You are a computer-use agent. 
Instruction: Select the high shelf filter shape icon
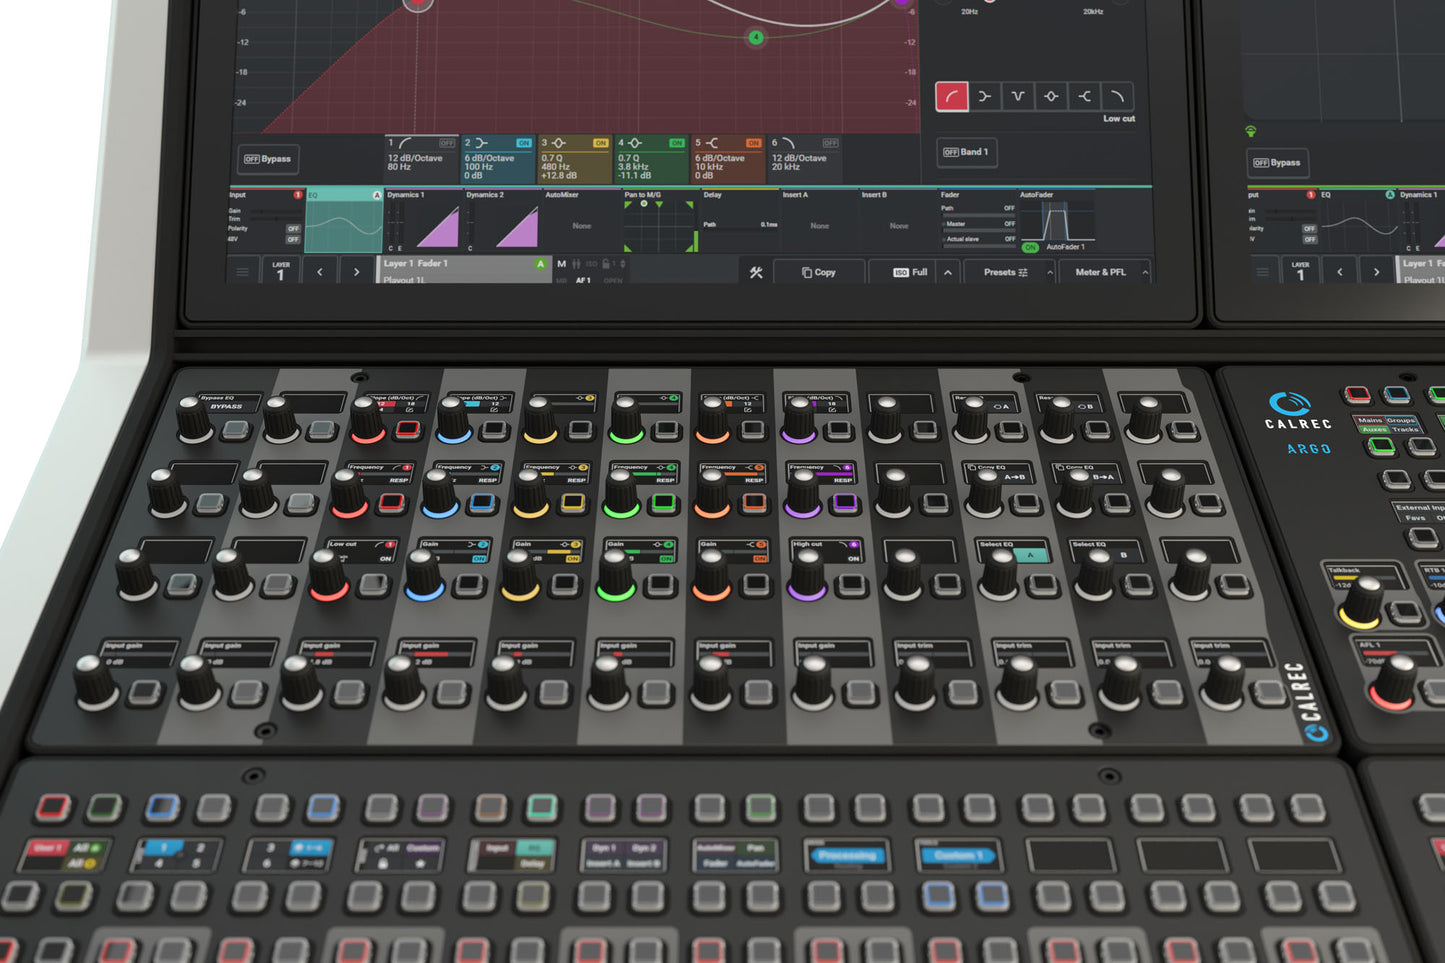[1084, 97]
